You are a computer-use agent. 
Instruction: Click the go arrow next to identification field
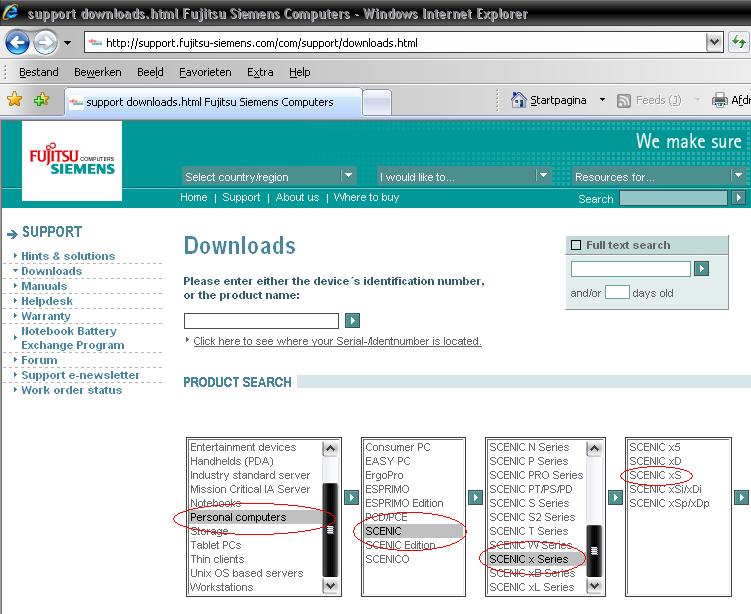click(353, 320)
